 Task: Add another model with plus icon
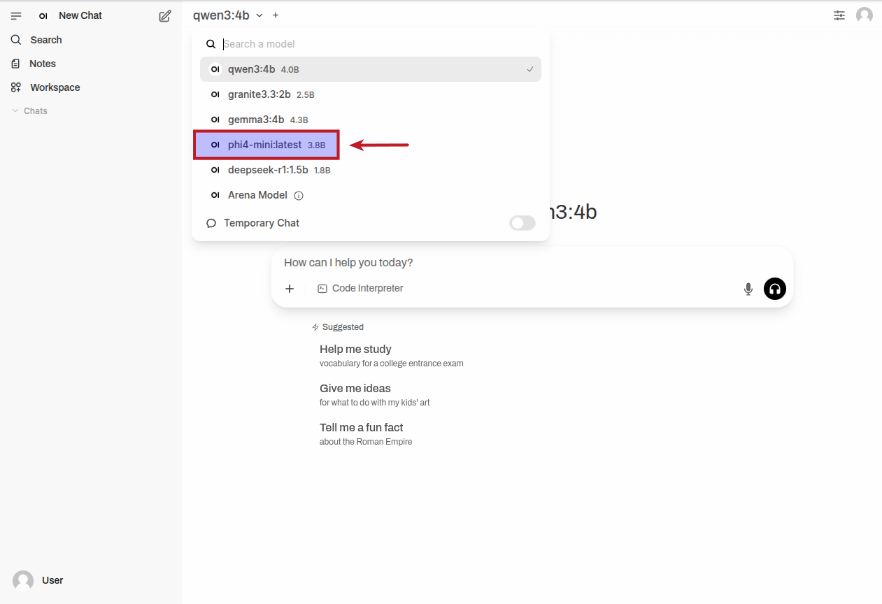(x=276, y=15)
